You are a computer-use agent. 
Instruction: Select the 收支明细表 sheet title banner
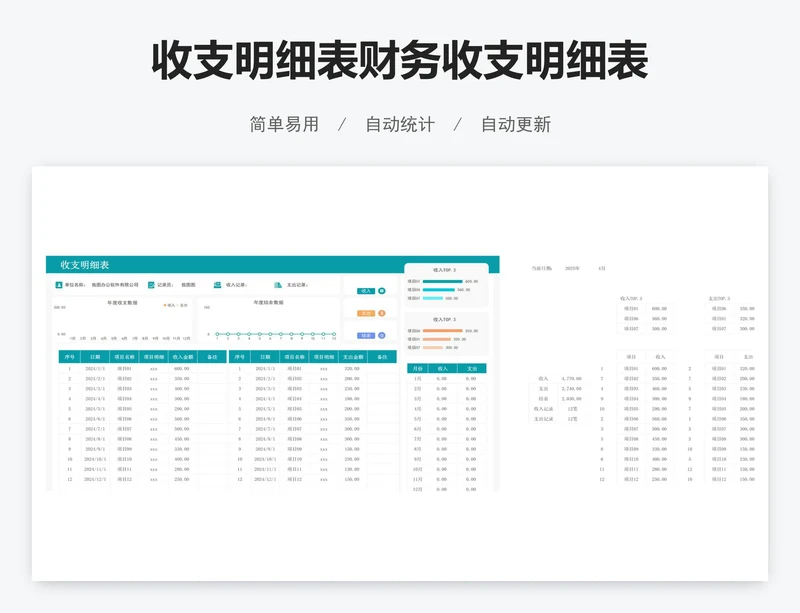pos(272,264)
